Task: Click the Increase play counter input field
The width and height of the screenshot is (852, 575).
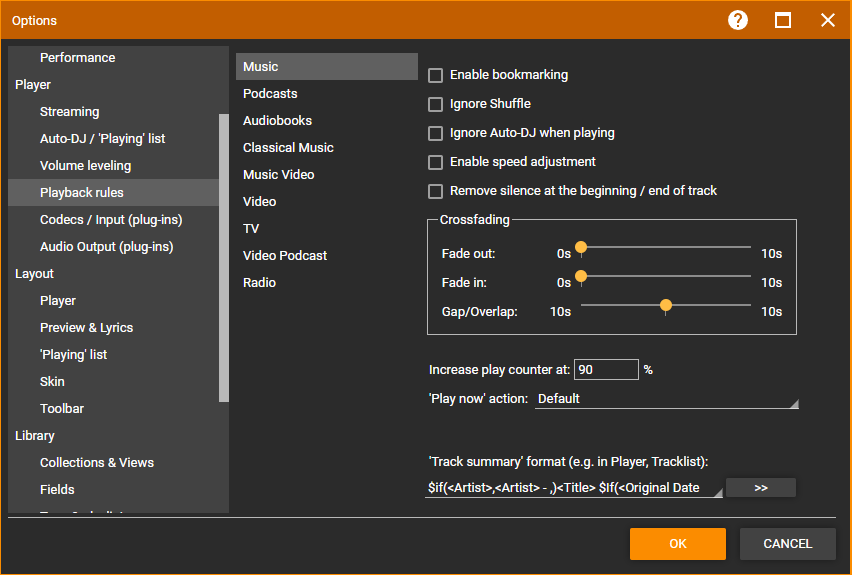Action: [606, 370]
